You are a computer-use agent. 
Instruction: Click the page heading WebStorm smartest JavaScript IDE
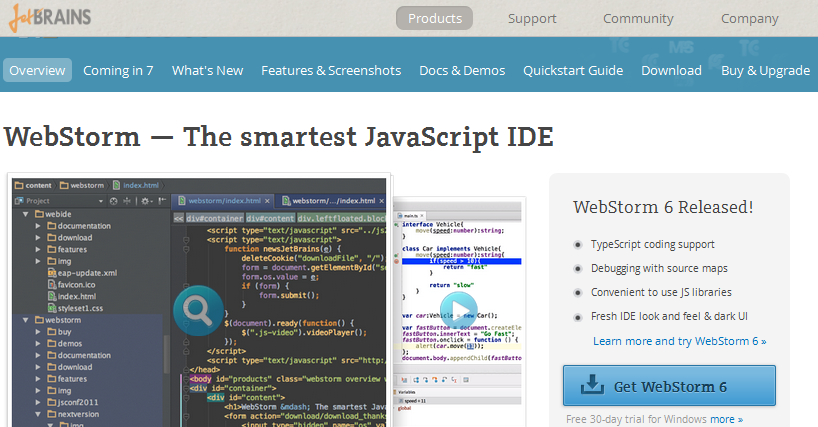click(x=279, y=137)
